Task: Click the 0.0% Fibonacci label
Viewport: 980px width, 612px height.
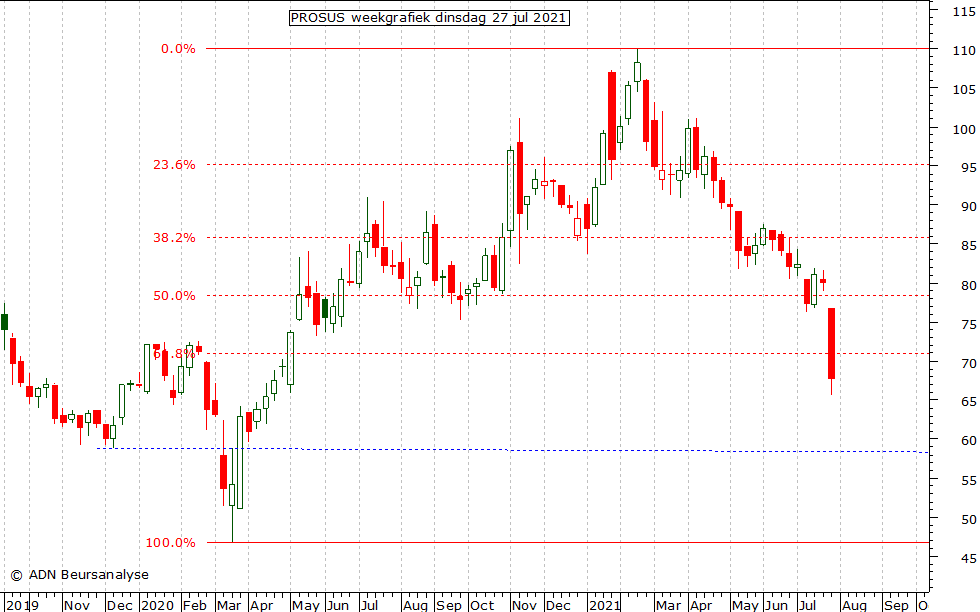Action: pos(178,49)
